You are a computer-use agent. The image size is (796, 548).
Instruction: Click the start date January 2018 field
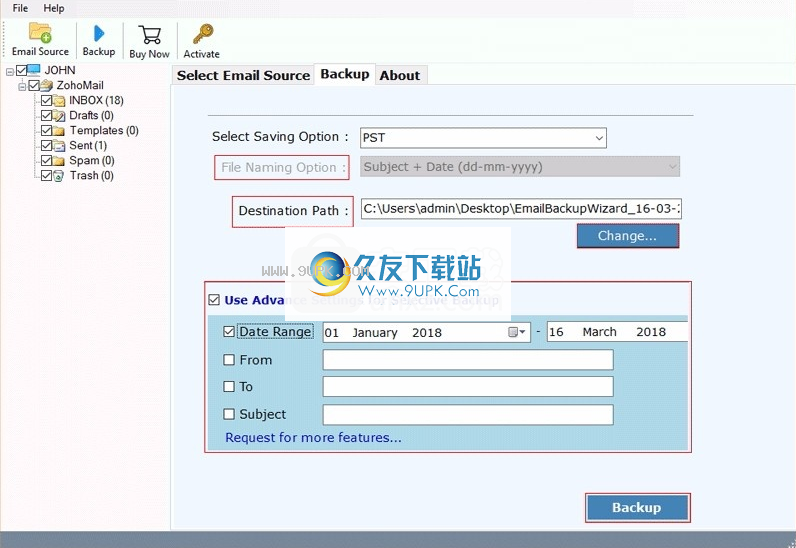[x=426, y=332]
